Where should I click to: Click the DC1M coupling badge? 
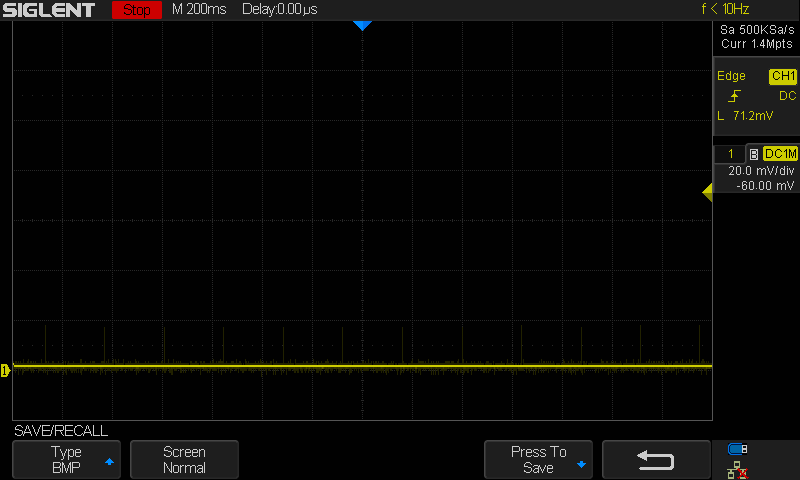780,154
